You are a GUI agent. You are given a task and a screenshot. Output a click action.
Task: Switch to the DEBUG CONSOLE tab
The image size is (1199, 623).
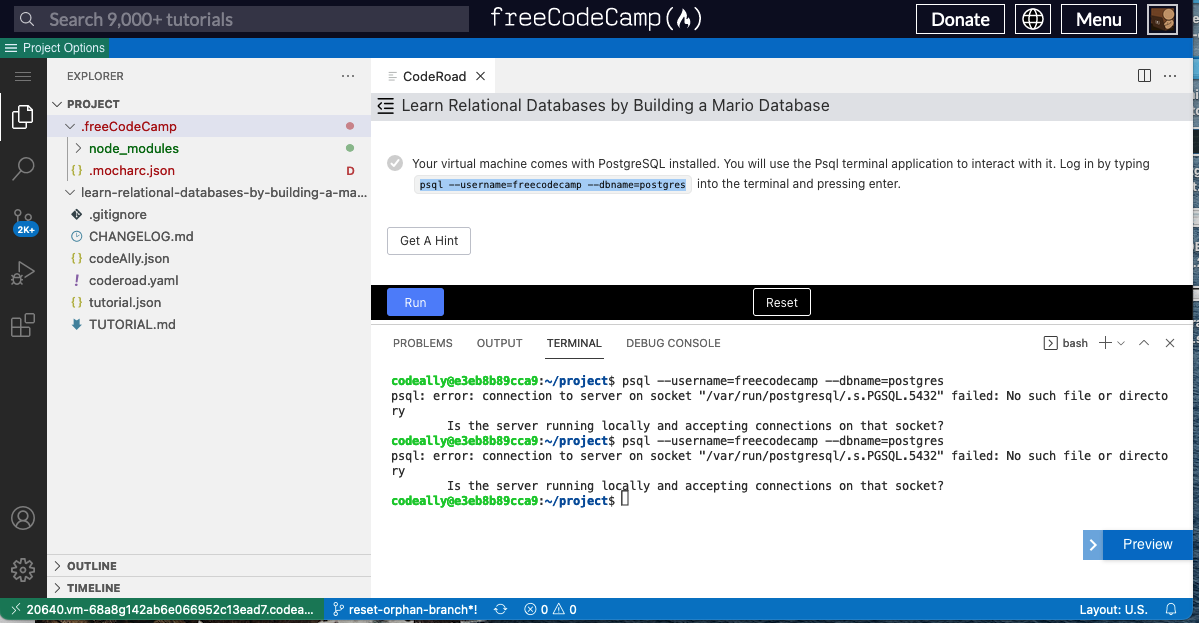(x=673, y=343)
